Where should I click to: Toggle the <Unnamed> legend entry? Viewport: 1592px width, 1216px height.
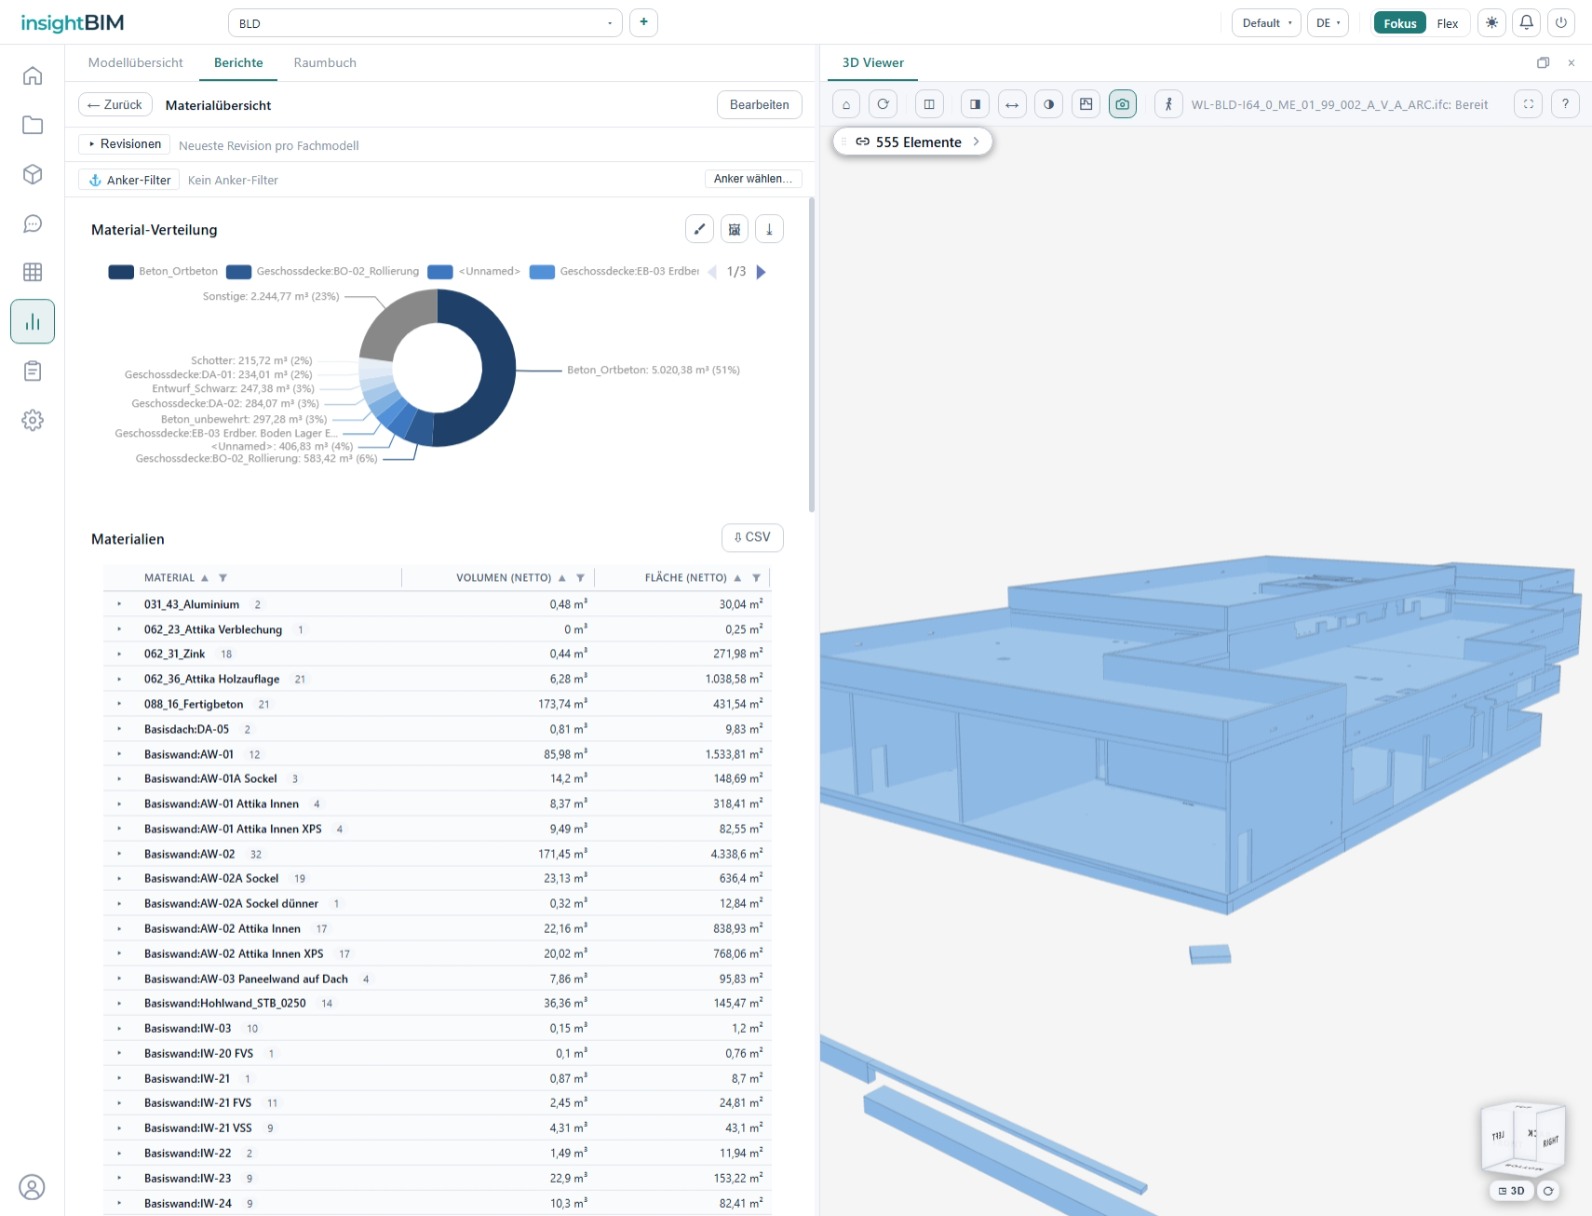point(473,272)
